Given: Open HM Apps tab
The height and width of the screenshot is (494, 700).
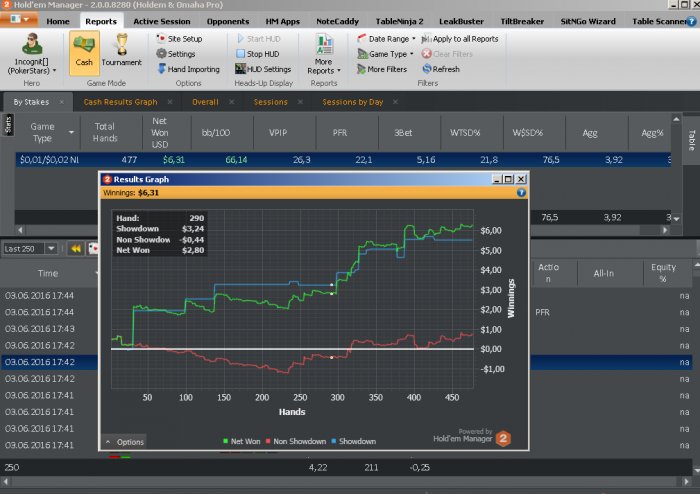Looking at the screenshot, I should [283, 21].
